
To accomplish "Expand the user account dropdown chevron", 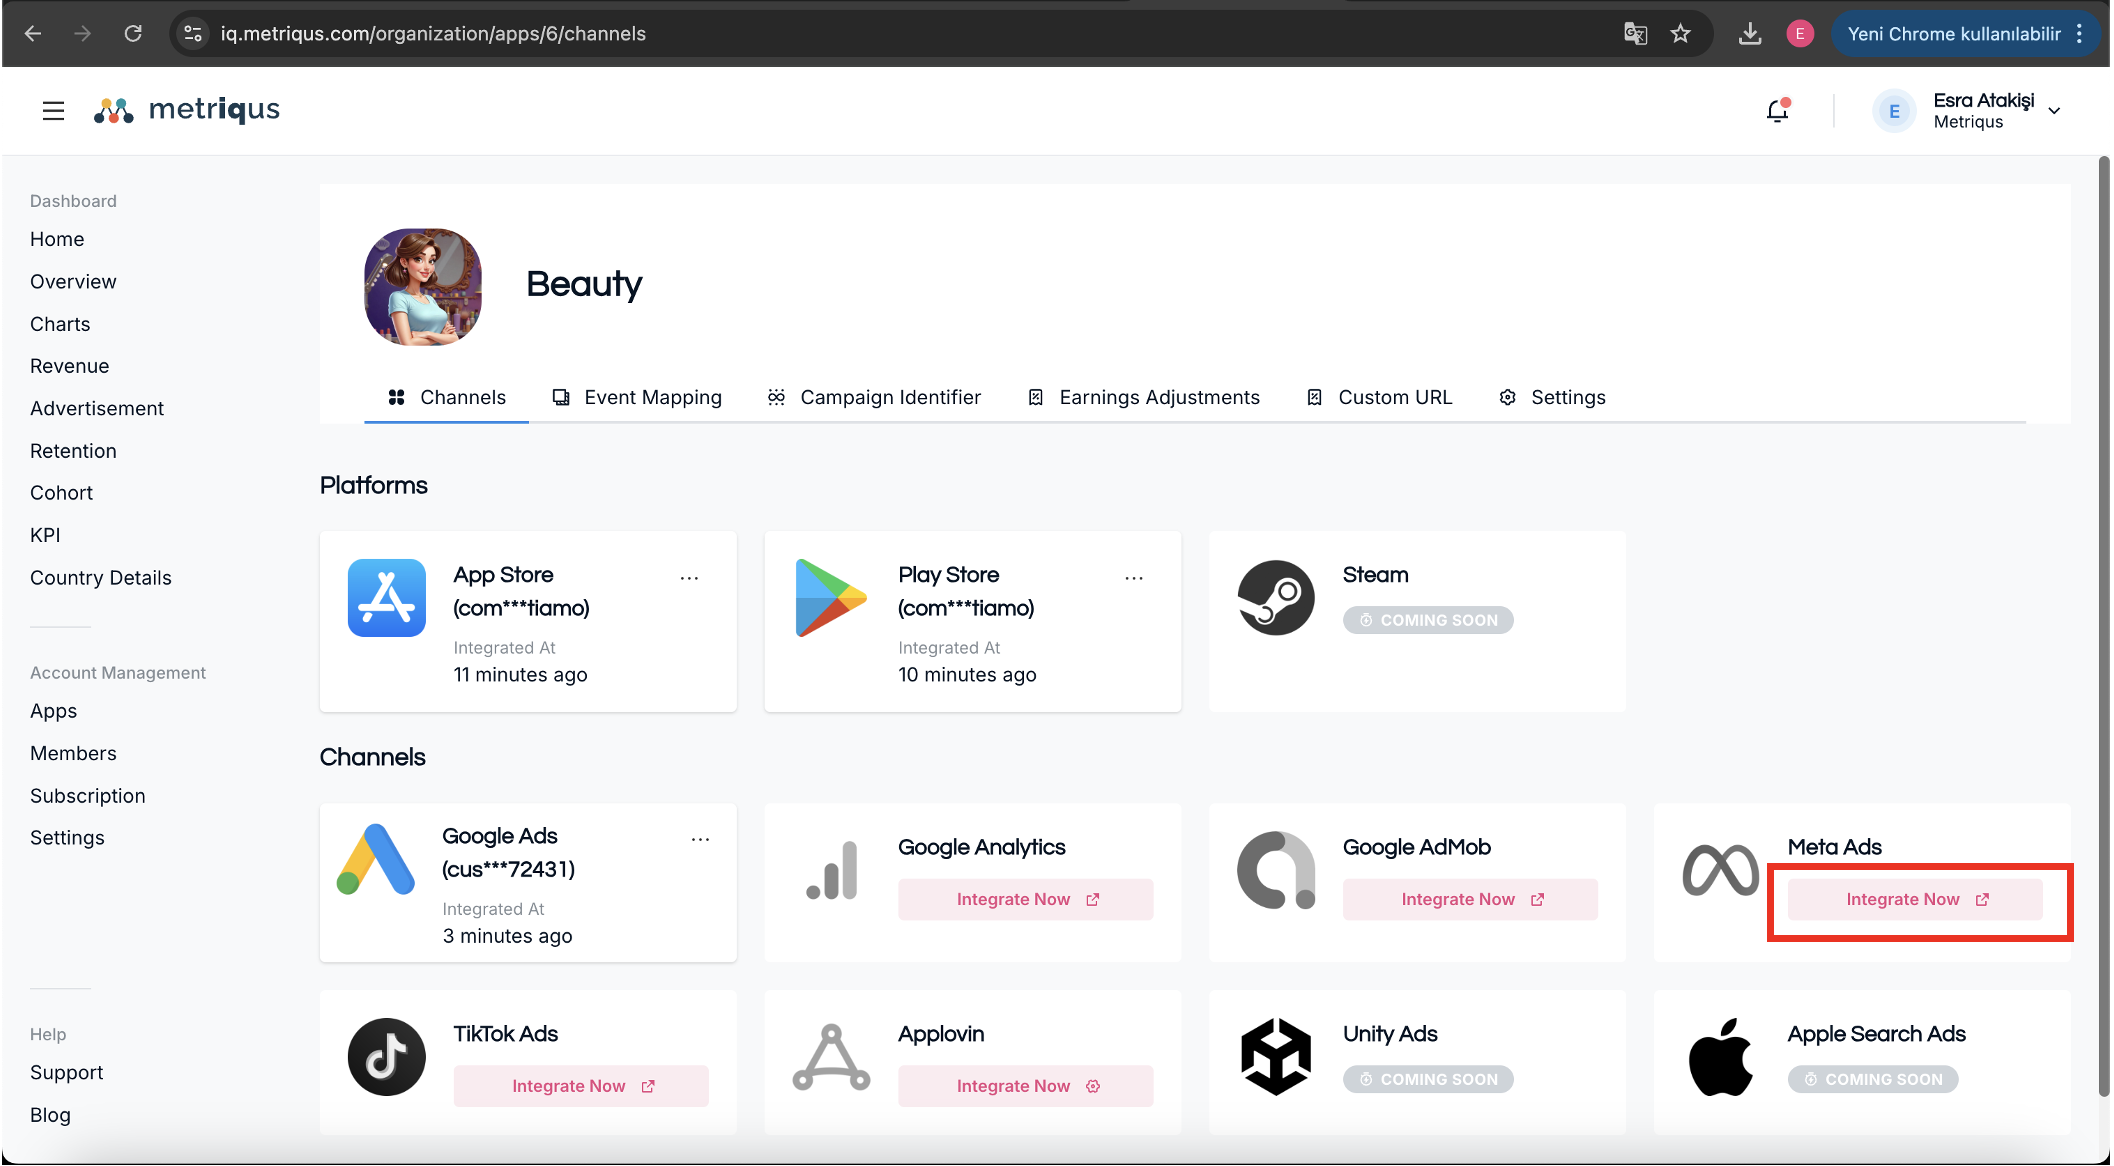I will (2054, 111).
